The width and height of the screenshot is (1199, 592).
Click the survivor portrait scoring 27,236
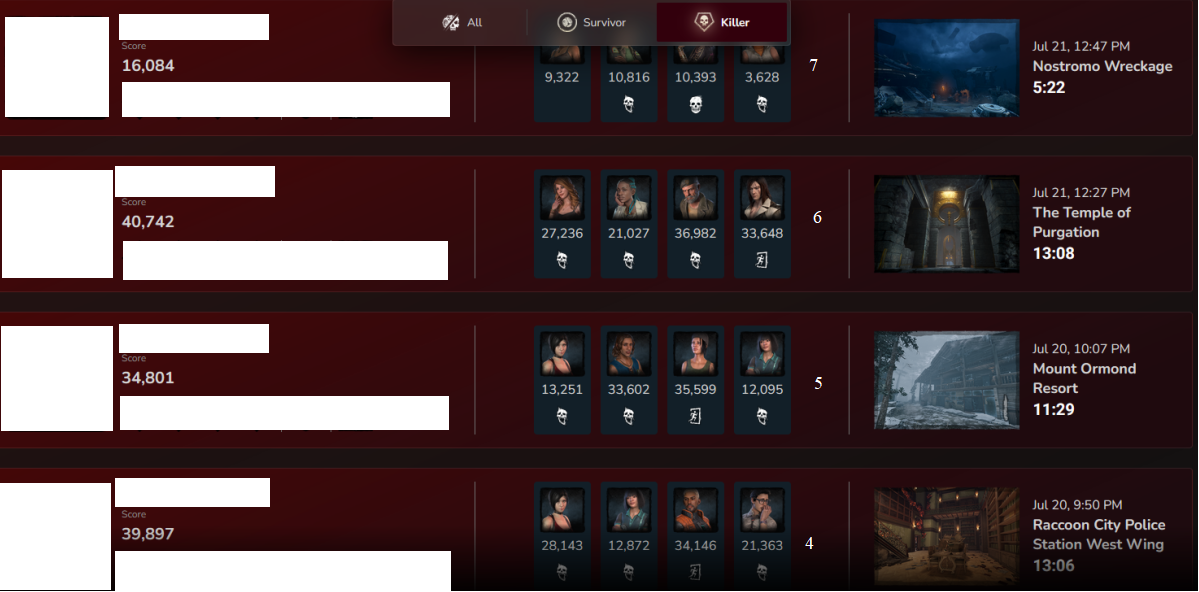[562, 198]
